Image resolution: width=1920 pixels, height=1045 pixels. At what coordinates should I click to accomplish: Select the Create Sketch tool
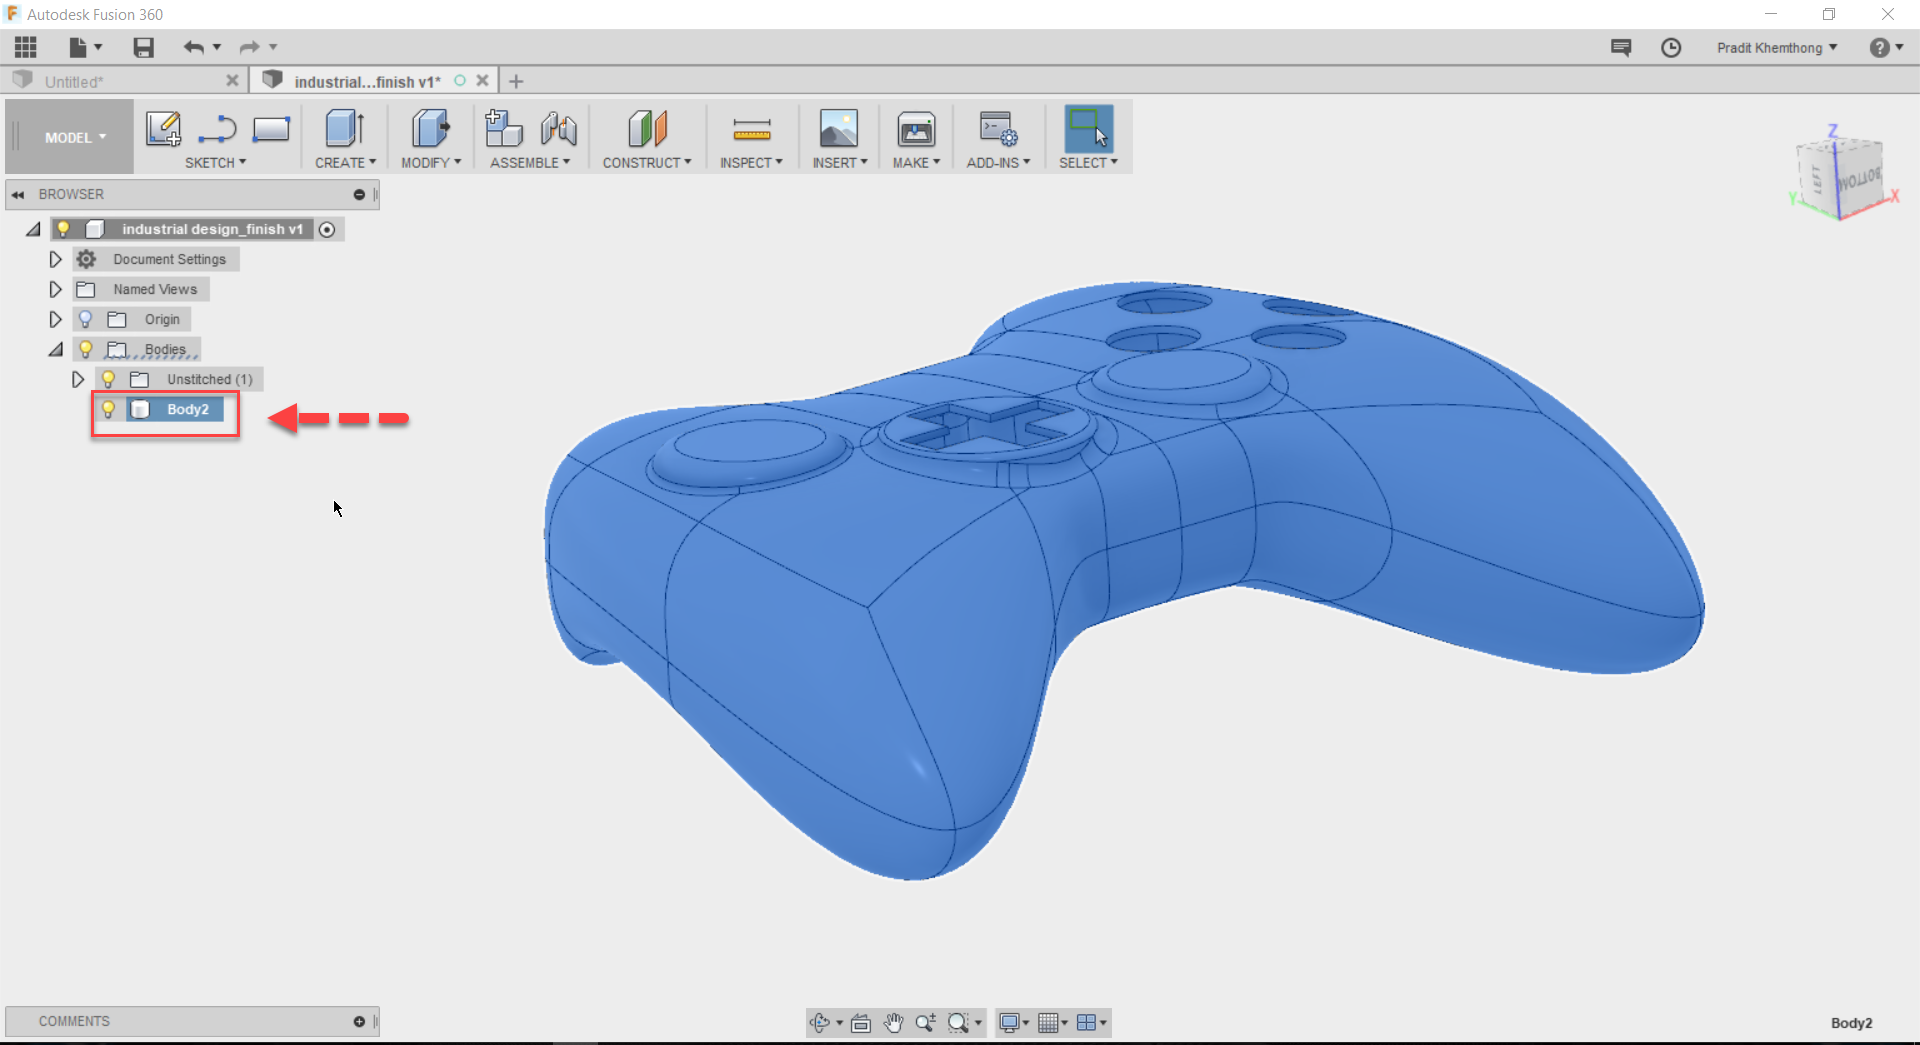pos(163,129)
